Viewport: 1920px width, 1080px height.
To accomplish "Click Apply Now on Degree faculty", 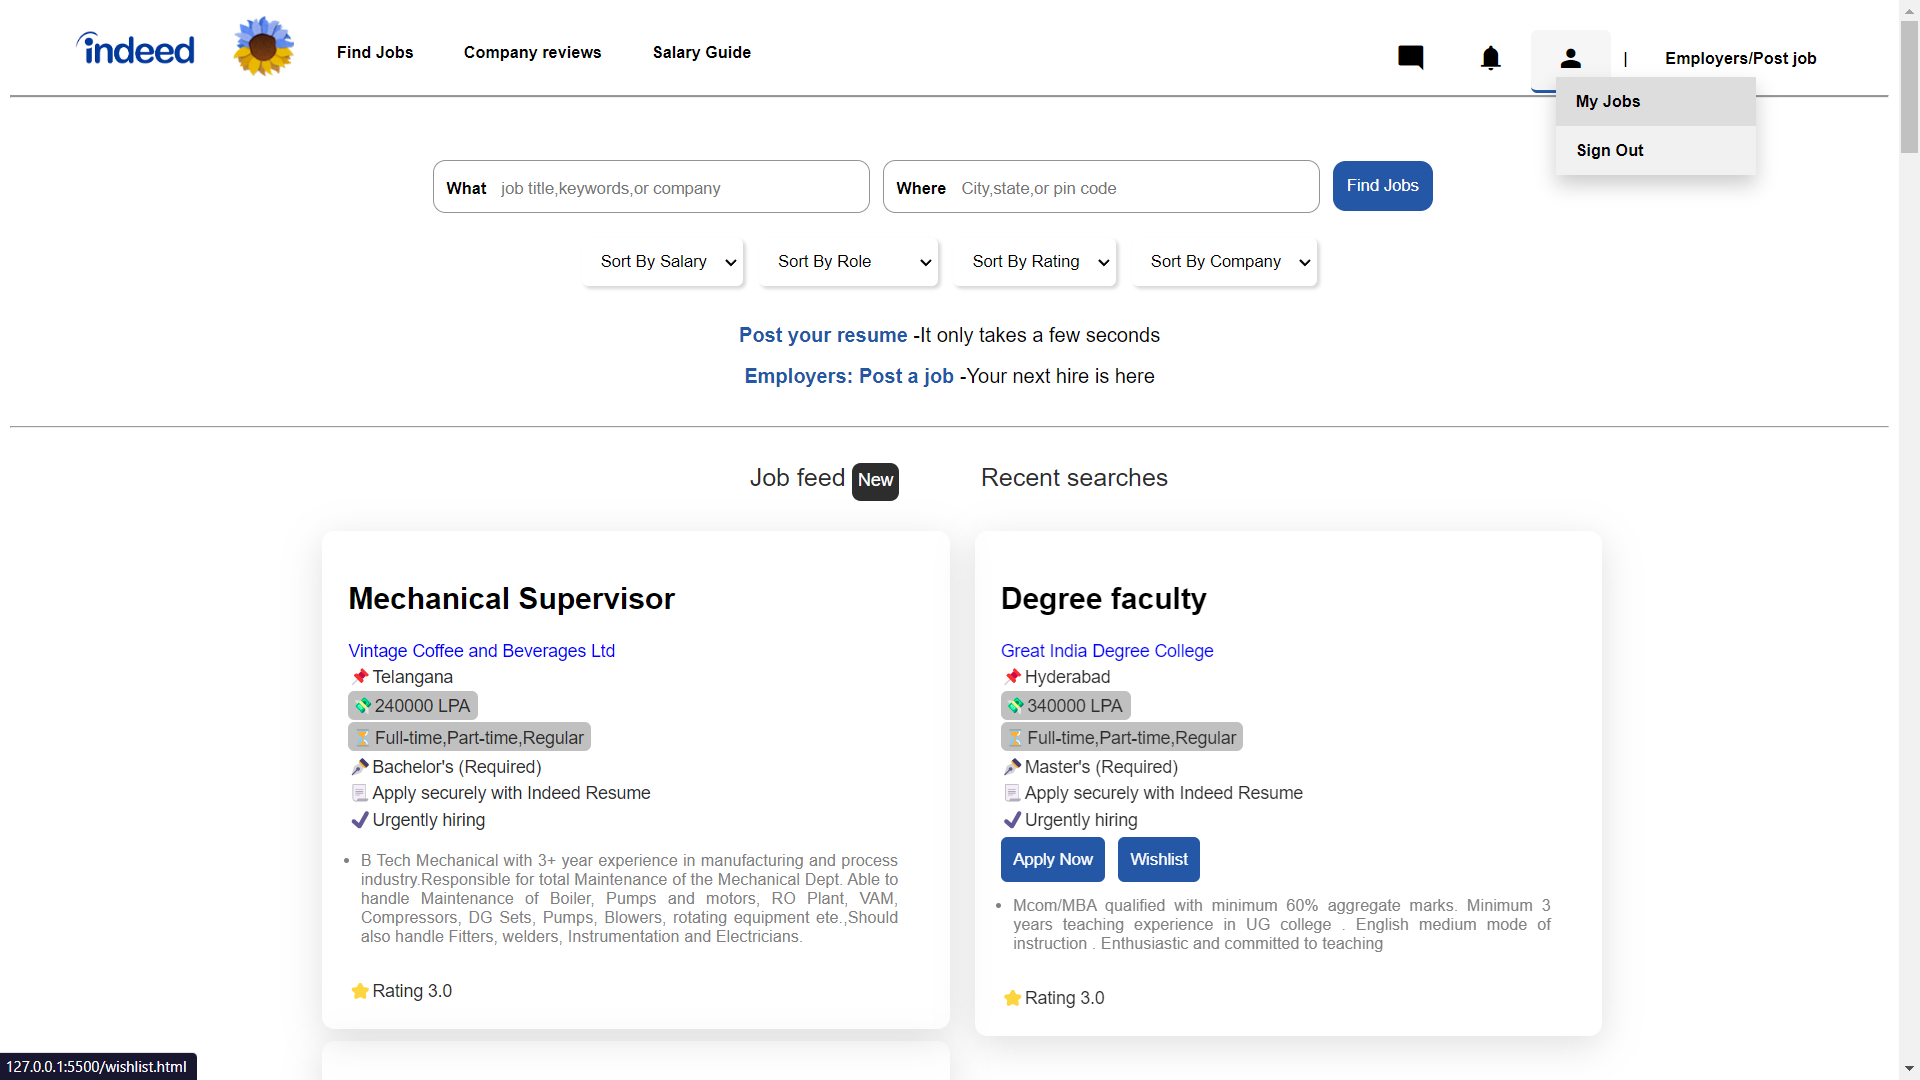I will (1052, 860).
